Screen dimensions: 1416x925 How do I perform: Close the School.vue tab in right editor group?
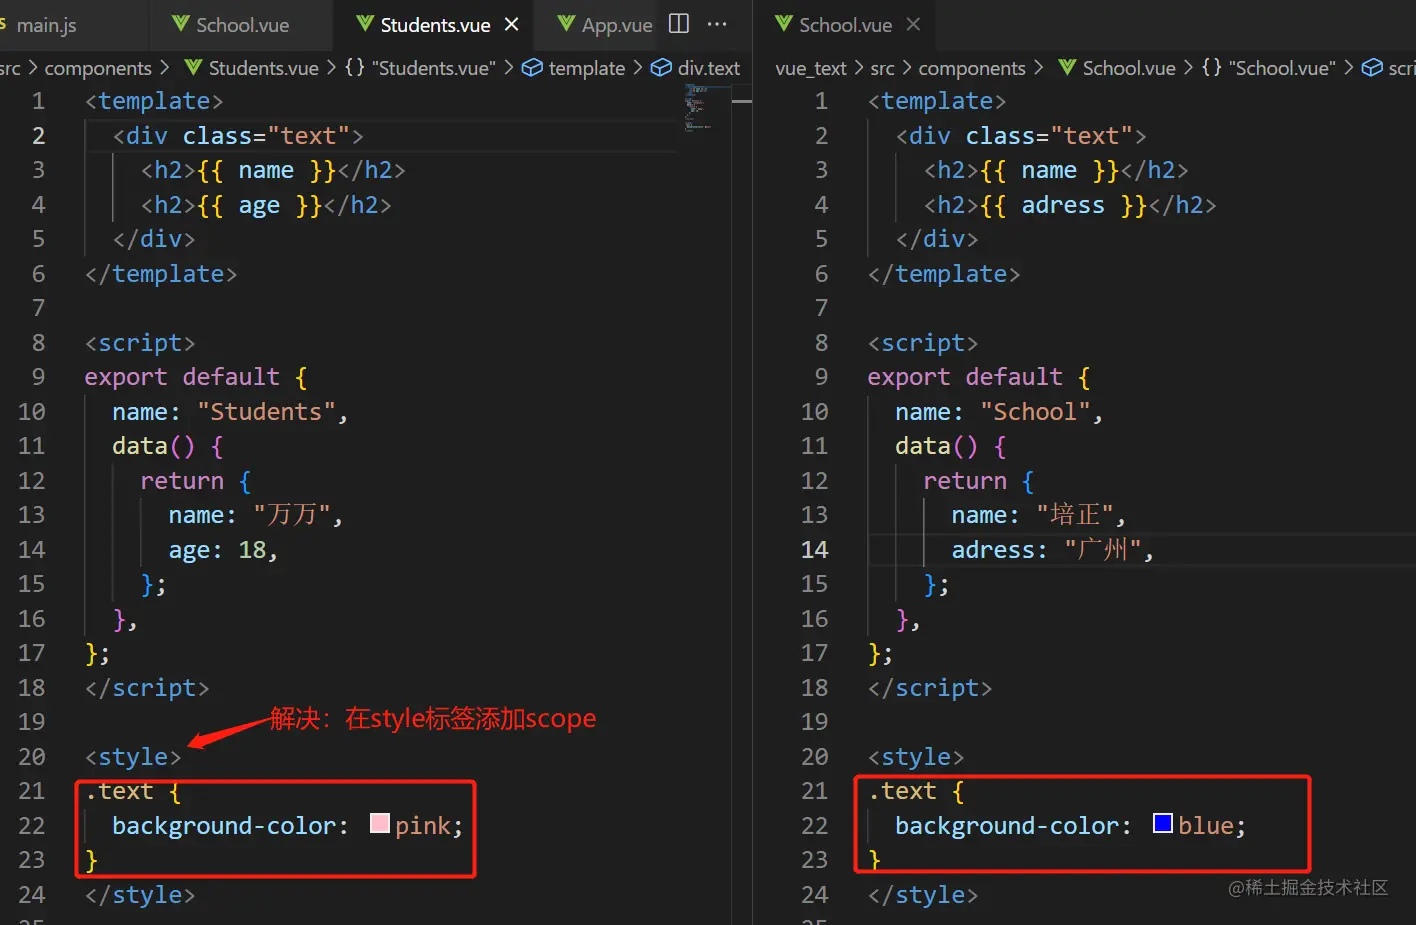tap(913, 24)
